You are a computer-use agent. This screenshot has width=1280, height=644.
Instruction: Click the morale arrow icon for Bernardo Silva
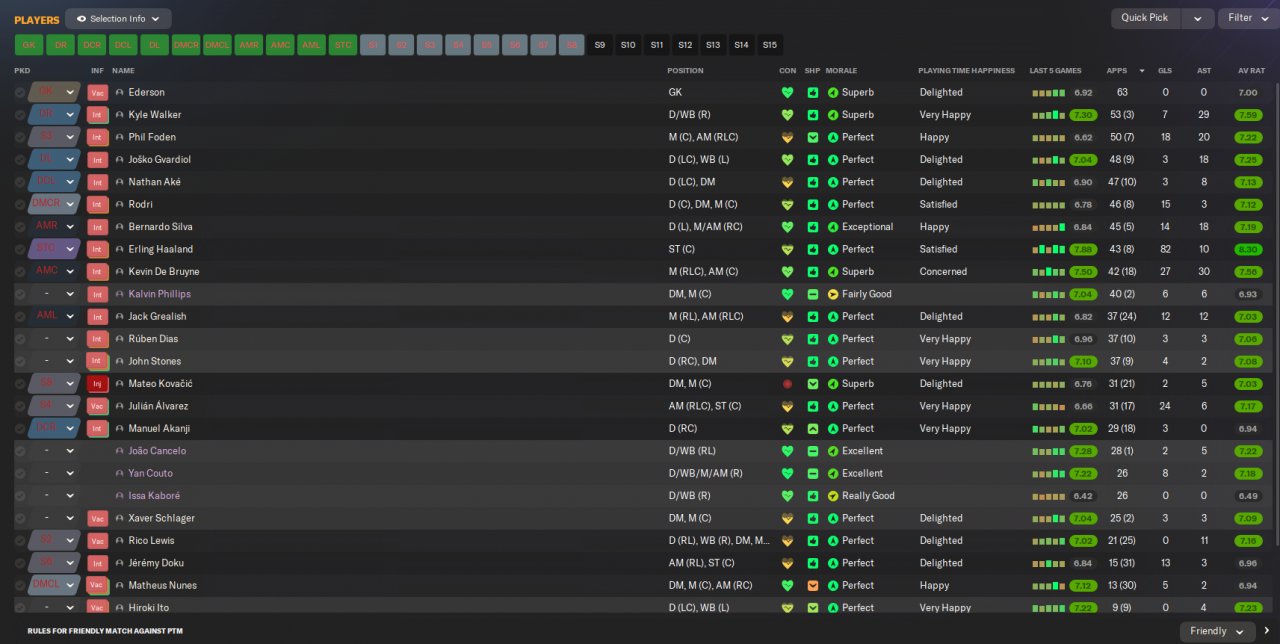click(x=833, y=227)
